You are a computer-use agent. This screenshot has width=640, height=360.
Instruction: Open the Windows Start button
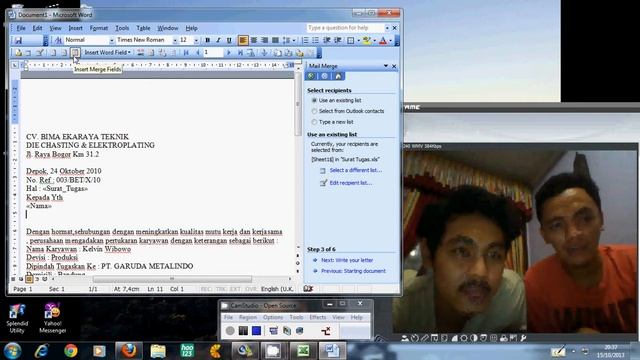coord(12,351)
